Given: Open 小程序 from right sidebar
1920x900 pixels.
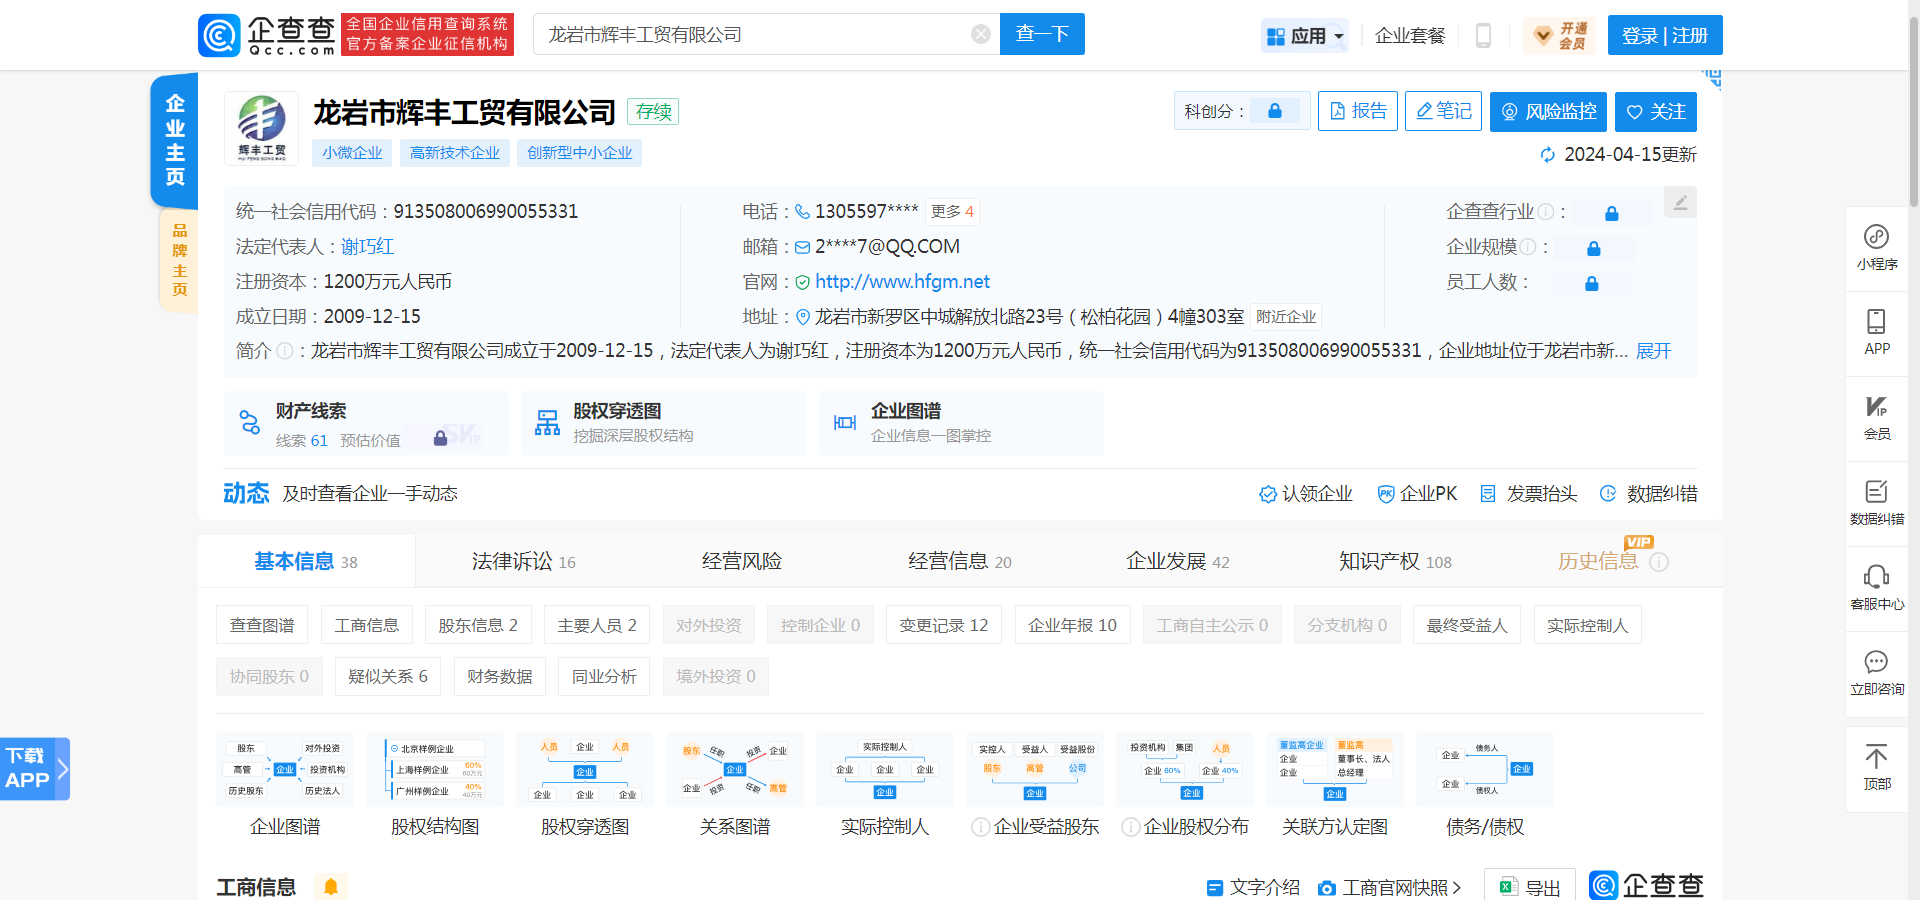Looking at the screenshot, I should [1877, 248].
